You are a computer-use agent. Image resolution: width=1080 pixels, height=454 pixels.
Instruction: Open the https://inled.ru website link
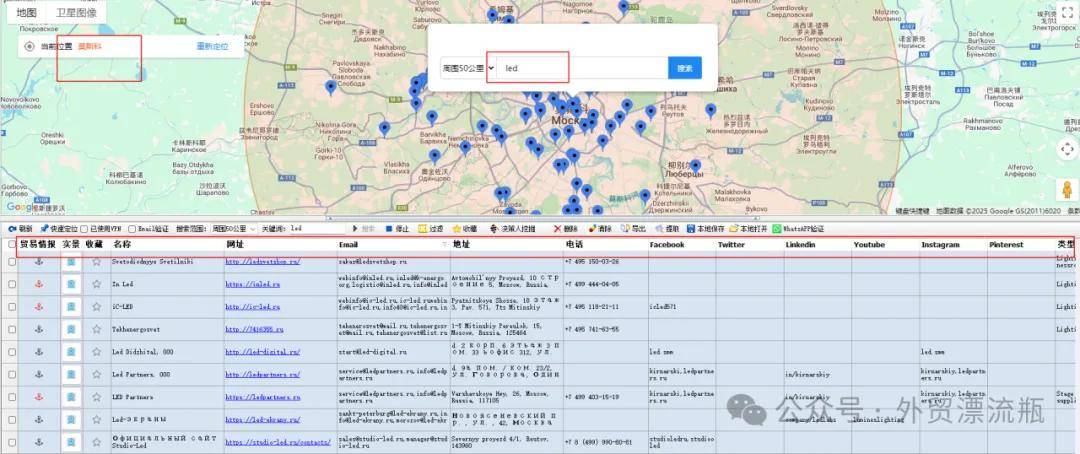[x=251, y=284]
